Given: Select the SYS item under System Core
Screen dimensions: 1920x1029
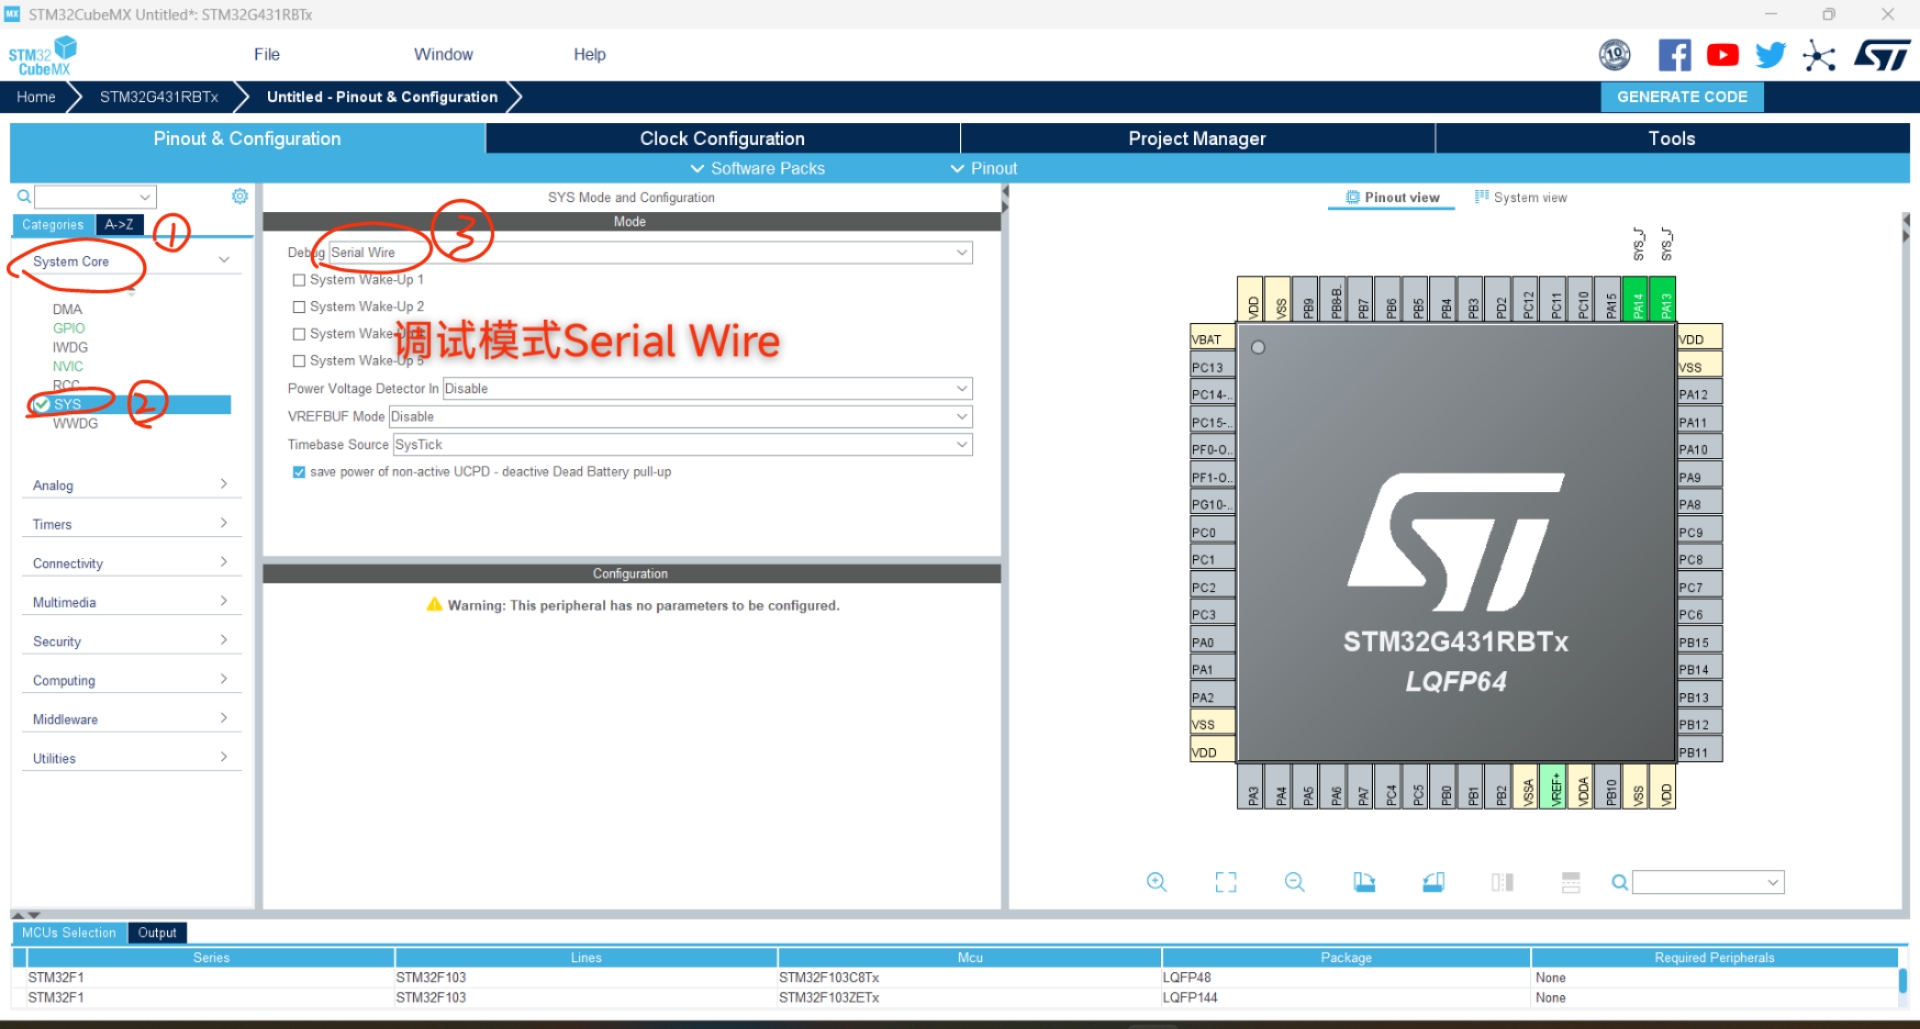Looking at the screenshot, I should pyautogui.click(x=69, y=404).
